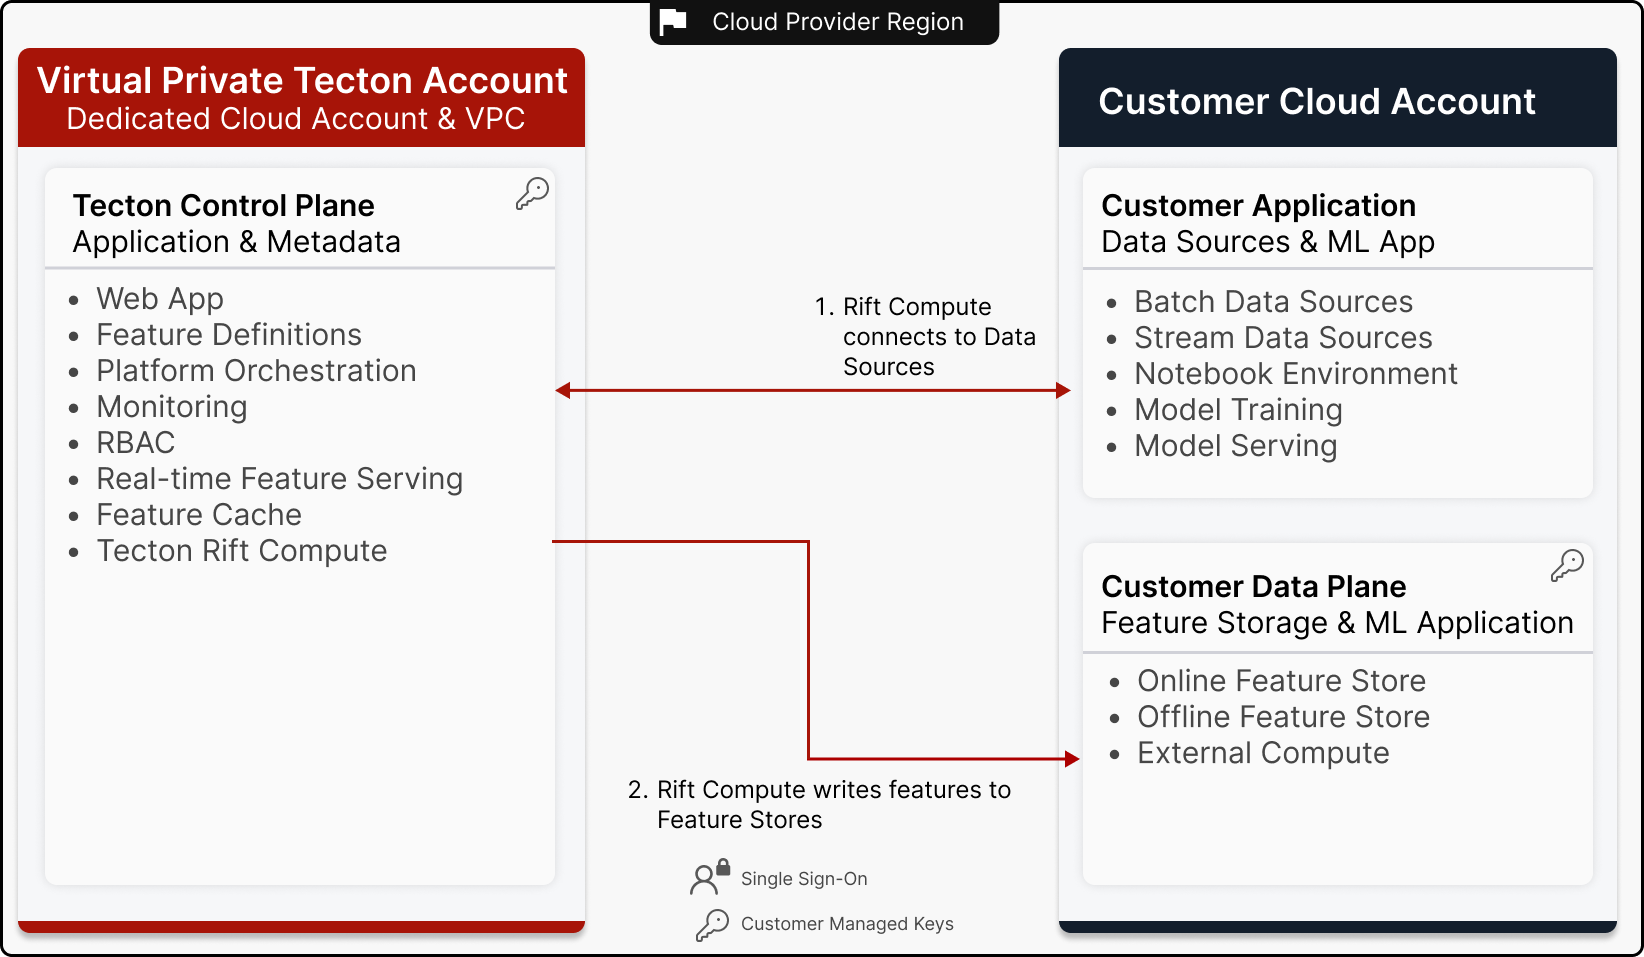Screen dimensions: 1644x957
Task: Click Feature Storage & ML Application subtitle
Action: tap(1338, 623)
